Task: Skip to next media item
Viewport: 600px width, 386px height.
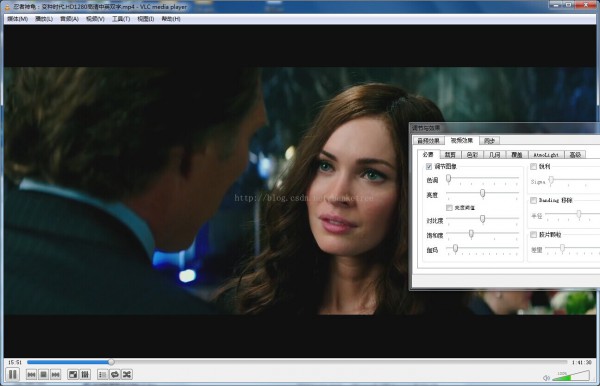Action: 55,375
